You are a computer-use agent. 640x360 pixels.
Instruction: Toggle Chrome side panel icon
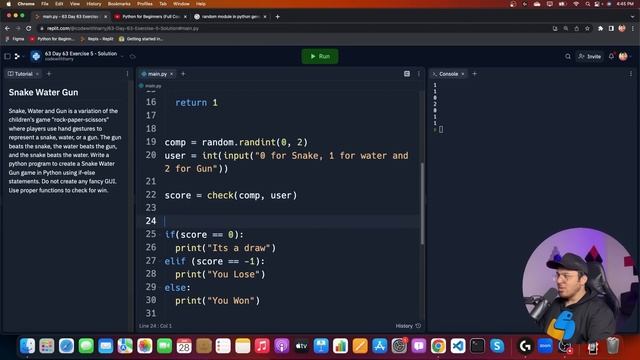click(x=611, y=28)
